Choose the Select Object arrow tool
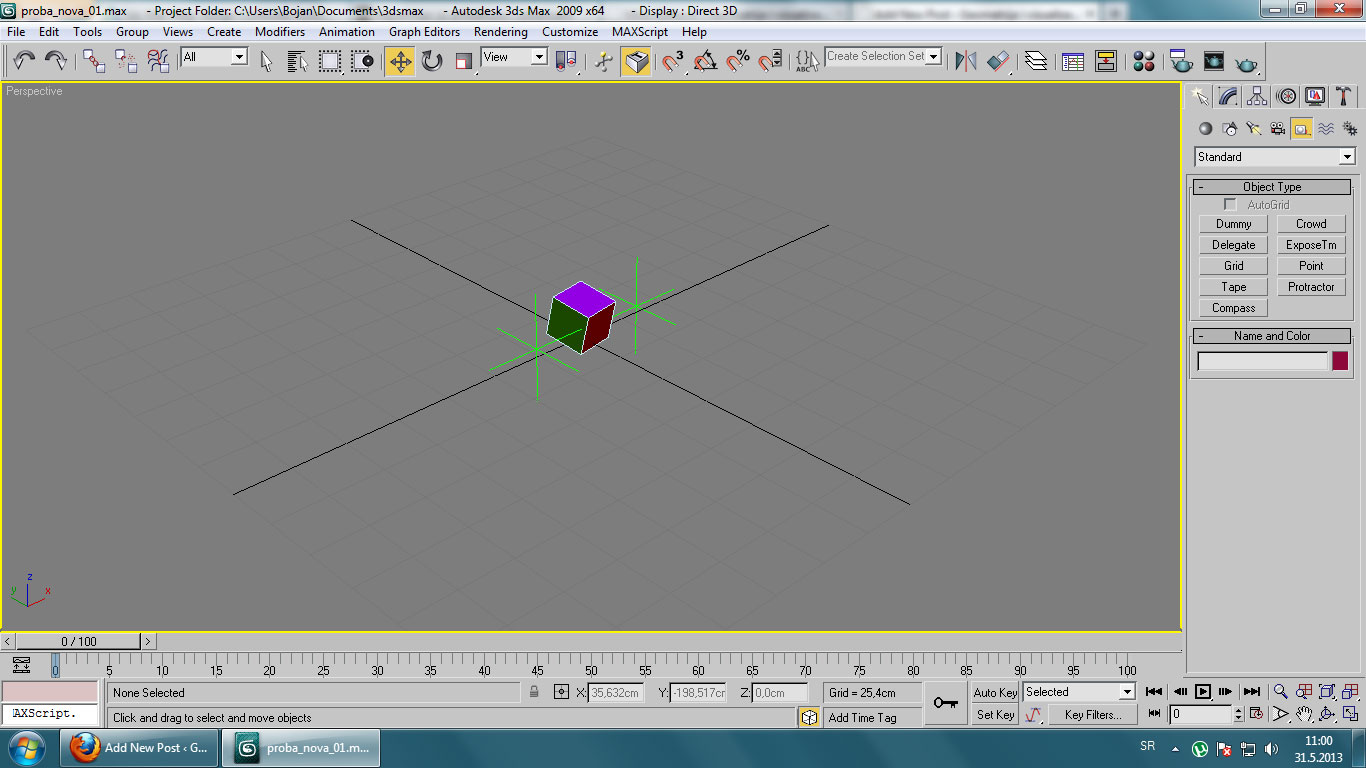The height and width of the screenshot is (768, 1366). coord(266,61)
